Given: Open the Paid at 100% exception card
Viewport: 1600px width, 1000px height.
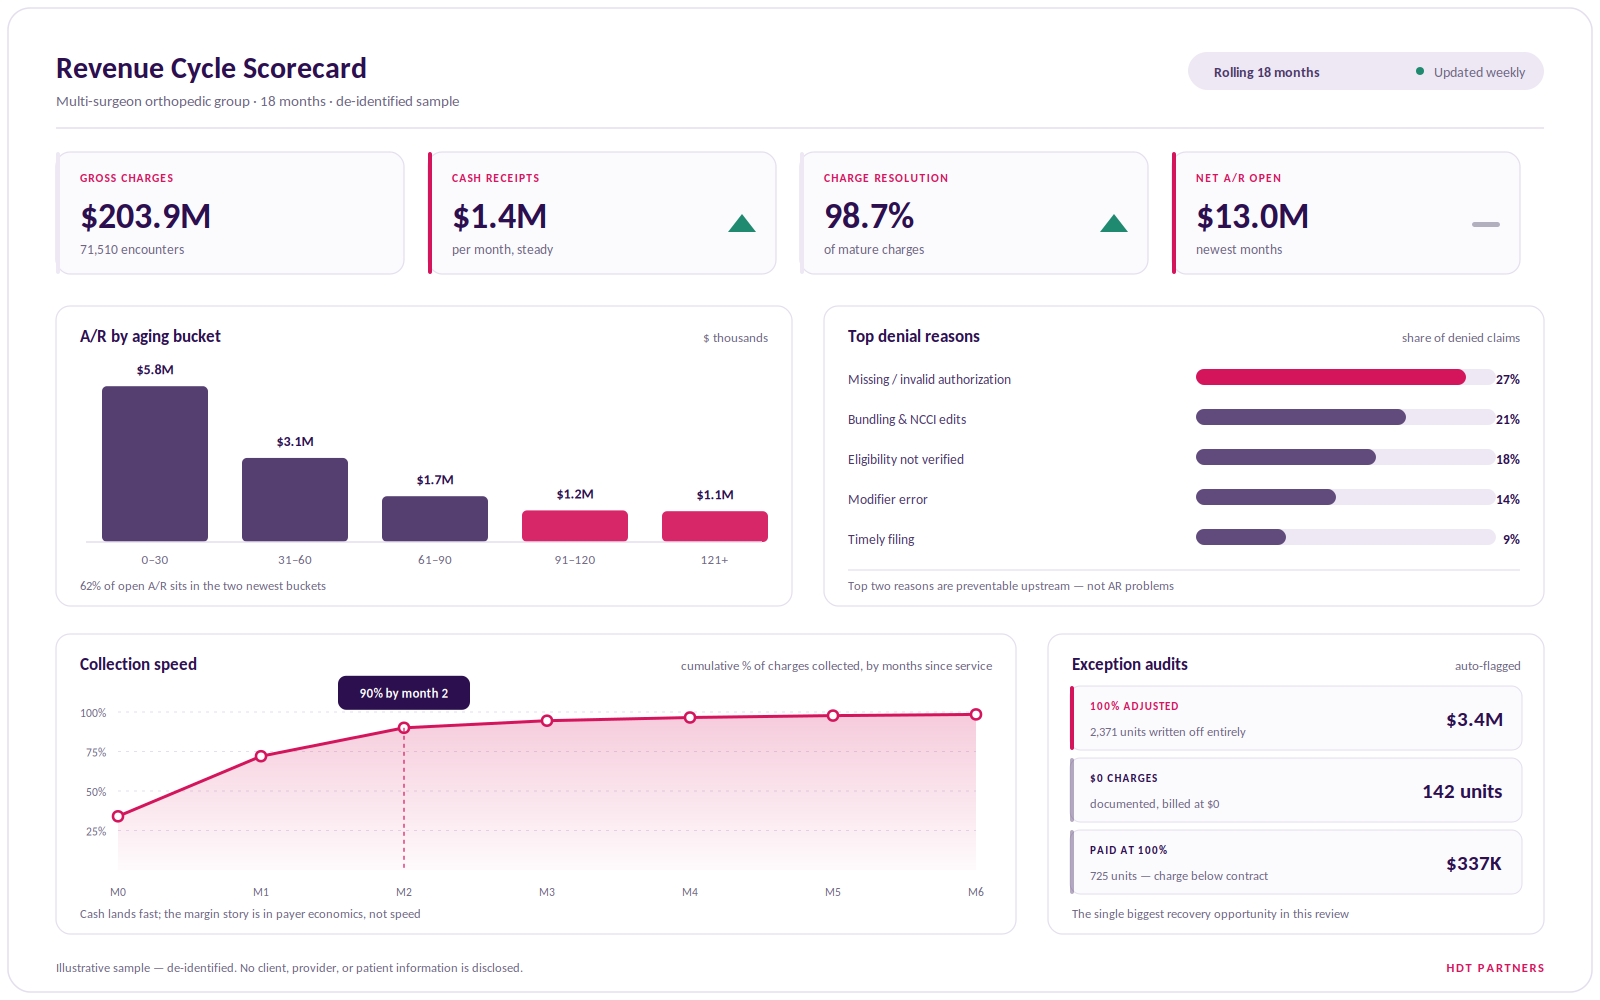Looking at the screenshot, I should point(1296,862).
